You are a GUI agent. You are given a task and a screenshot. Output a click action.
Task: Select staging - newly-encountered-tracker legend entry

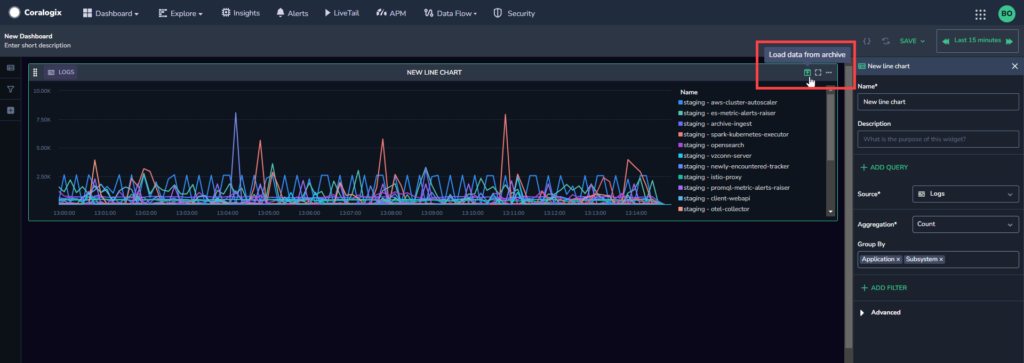pos(734,166)
